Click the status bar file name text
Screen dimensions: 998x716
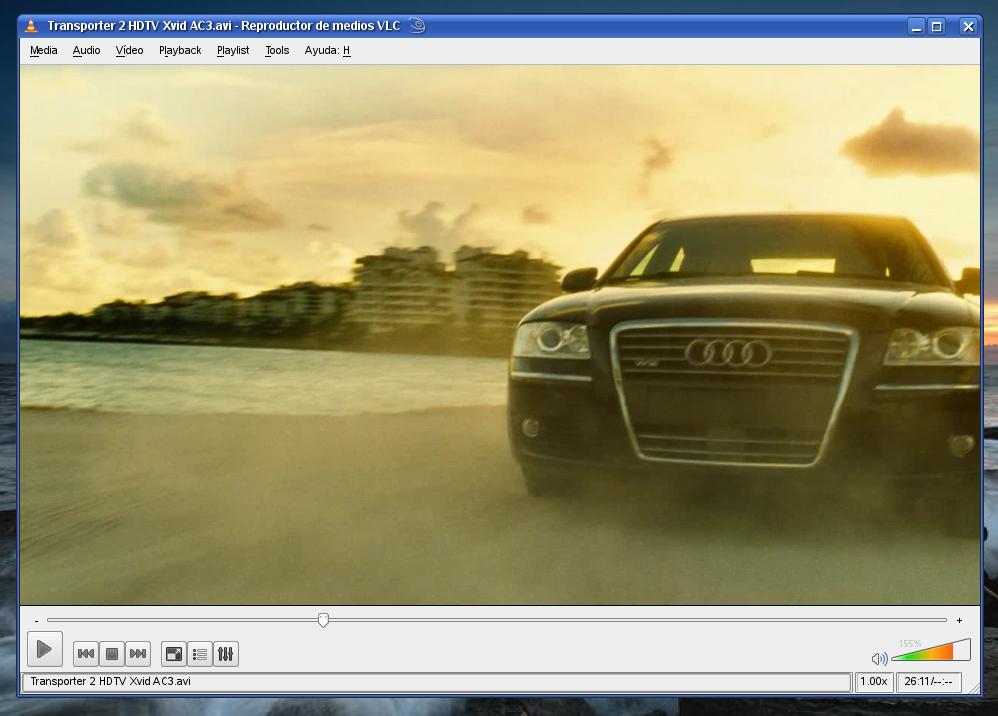(111, 682)
